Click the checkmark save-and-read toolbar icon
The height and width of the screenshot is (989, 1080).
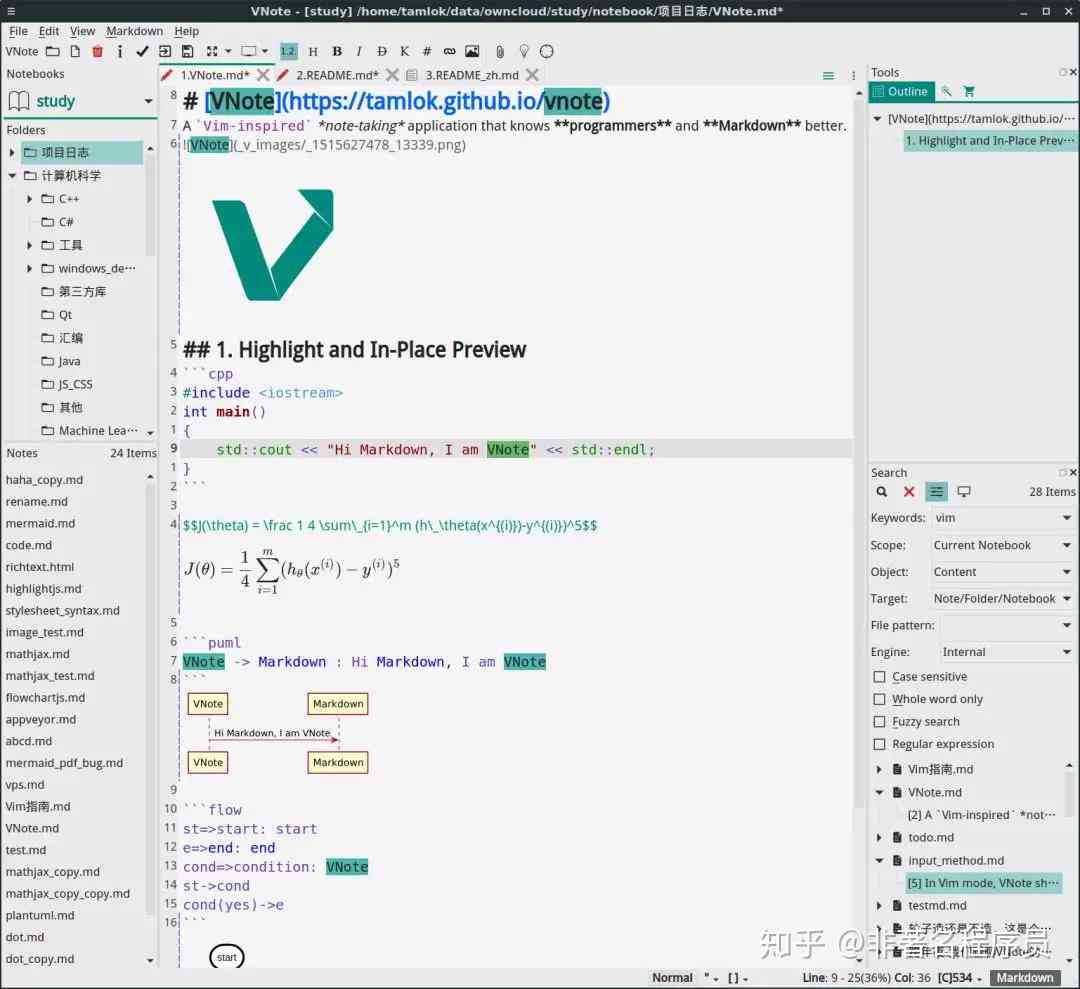coord(142,51)
